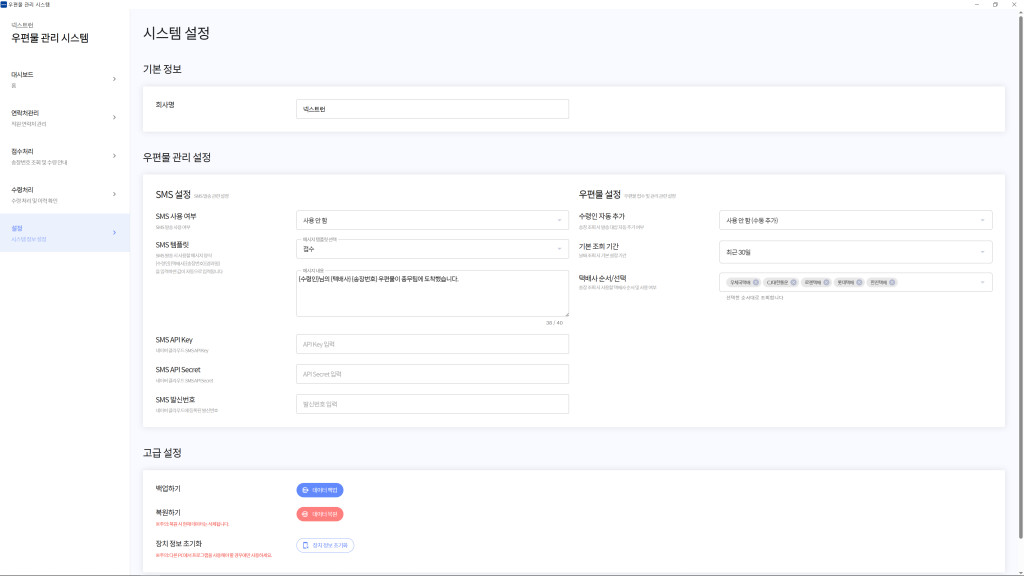Remove the 한진택배 chip via its x icon

pyautogui.click(x=892, y=282)
